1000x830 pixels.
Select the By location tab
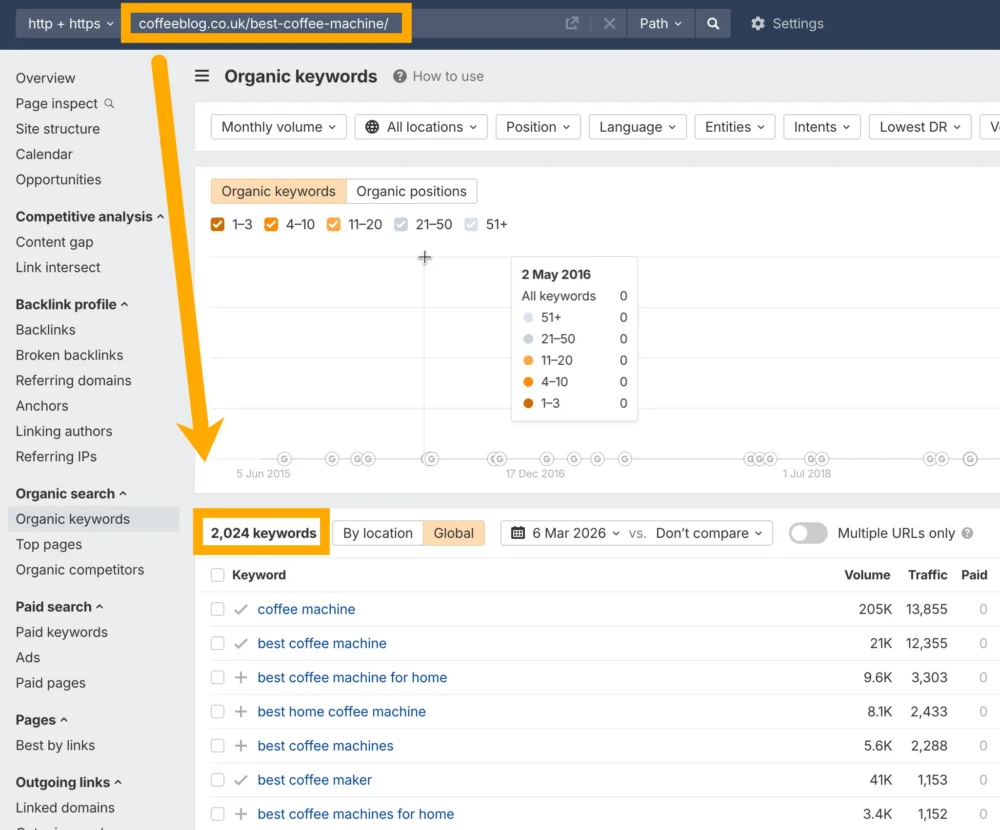coord(377,533)
